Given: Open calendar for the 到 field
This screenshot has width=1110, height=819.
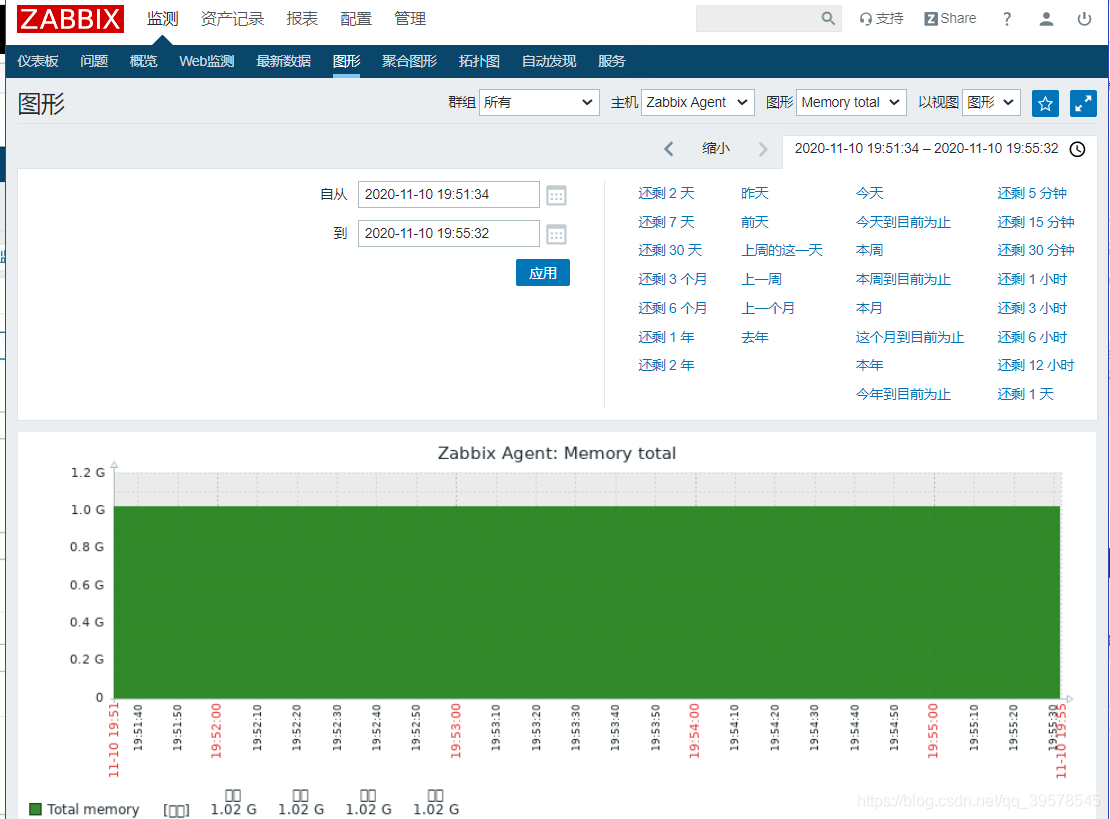Looking at the screenshot, I should 556,234.
